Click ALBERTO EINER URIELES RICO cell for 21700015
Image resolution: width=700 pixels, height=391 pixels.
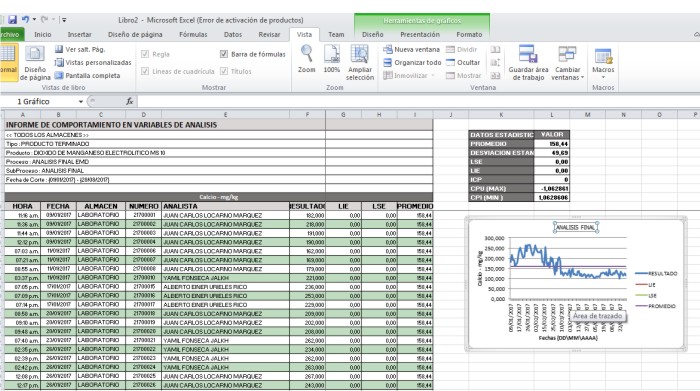coord(225,287)
